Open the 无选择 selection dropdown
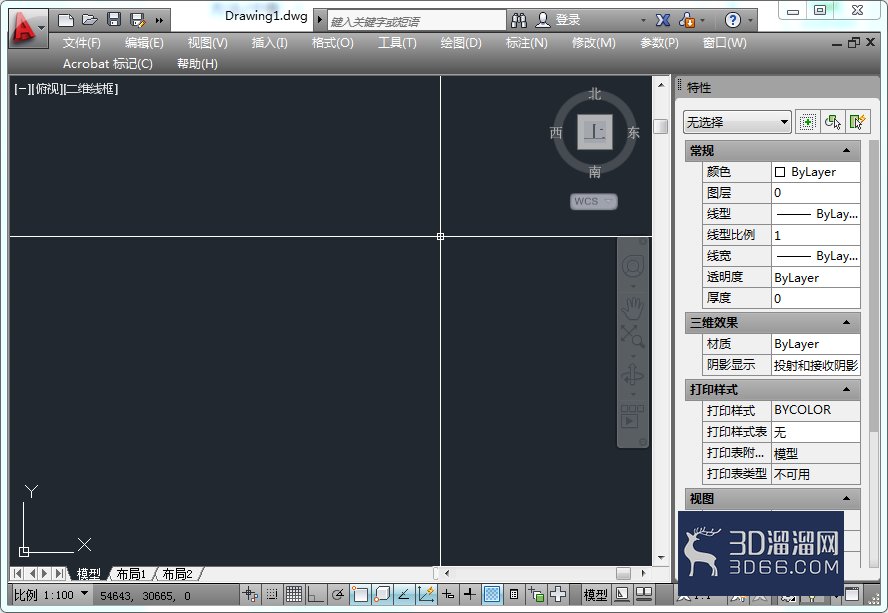The width and height of the screenshot is (888, 613). tap(737, 122)
